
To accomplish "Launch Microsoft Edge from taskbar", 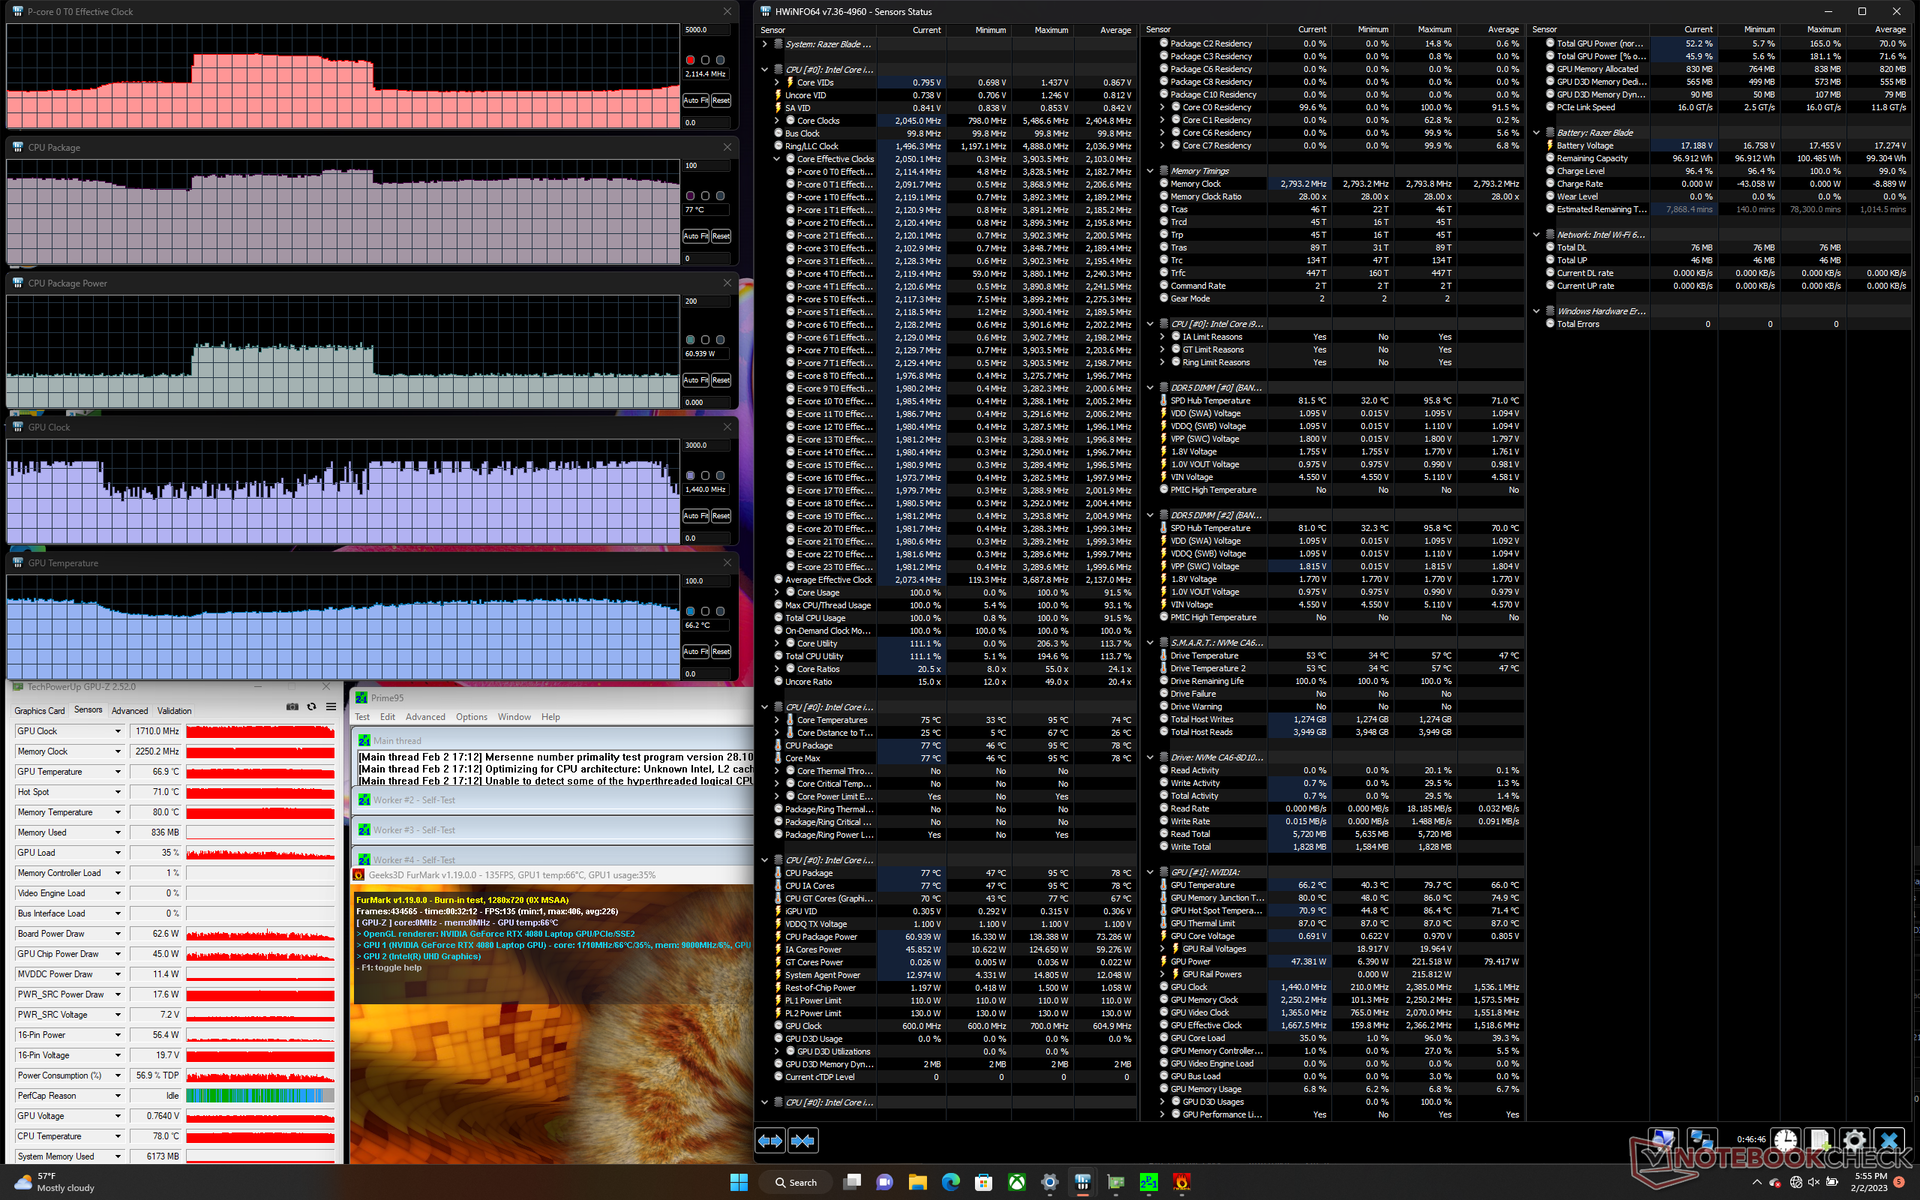I will [x=951, y=1182].
